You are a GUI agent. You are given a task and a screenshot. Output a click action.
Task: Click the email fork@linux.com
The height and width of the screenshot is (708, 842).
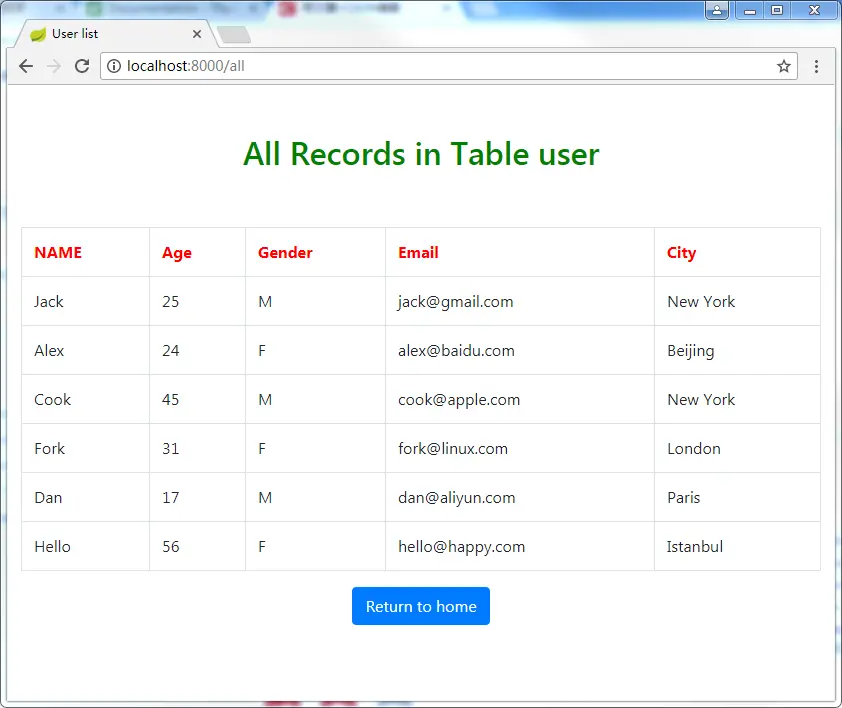(453, 449)
